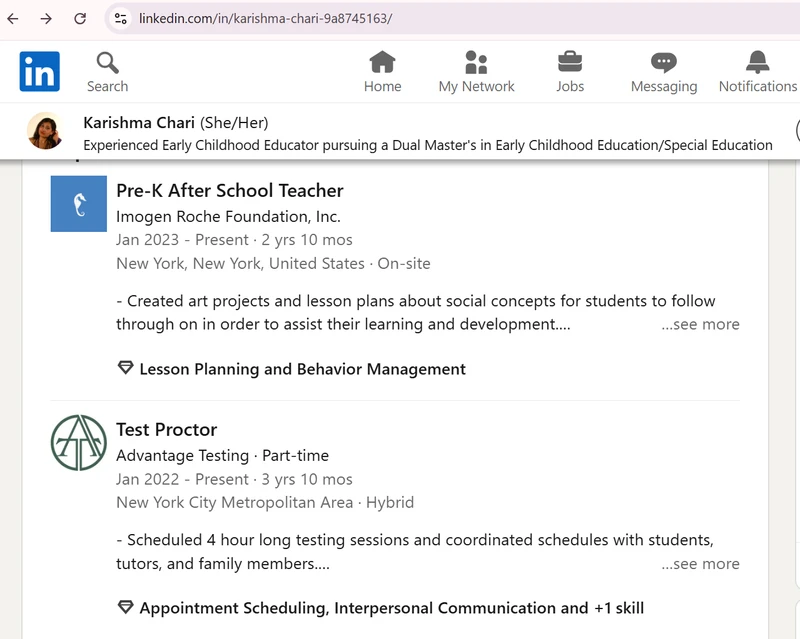Open Lesson Planning and Behavior Management skills

point(302,369)
